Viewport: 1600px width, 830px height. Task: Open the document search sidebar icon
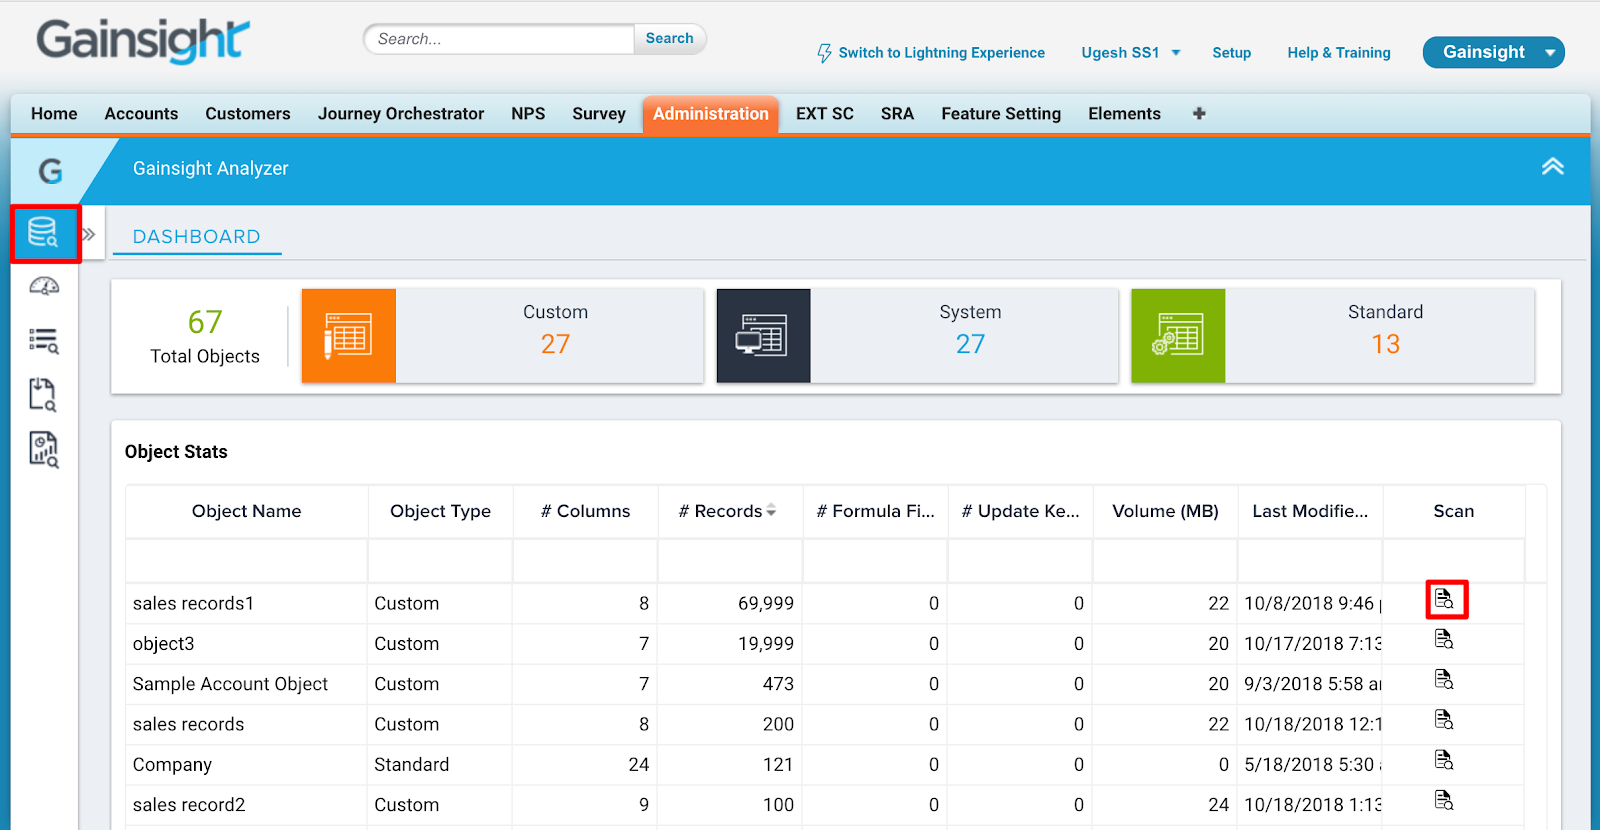43,395
